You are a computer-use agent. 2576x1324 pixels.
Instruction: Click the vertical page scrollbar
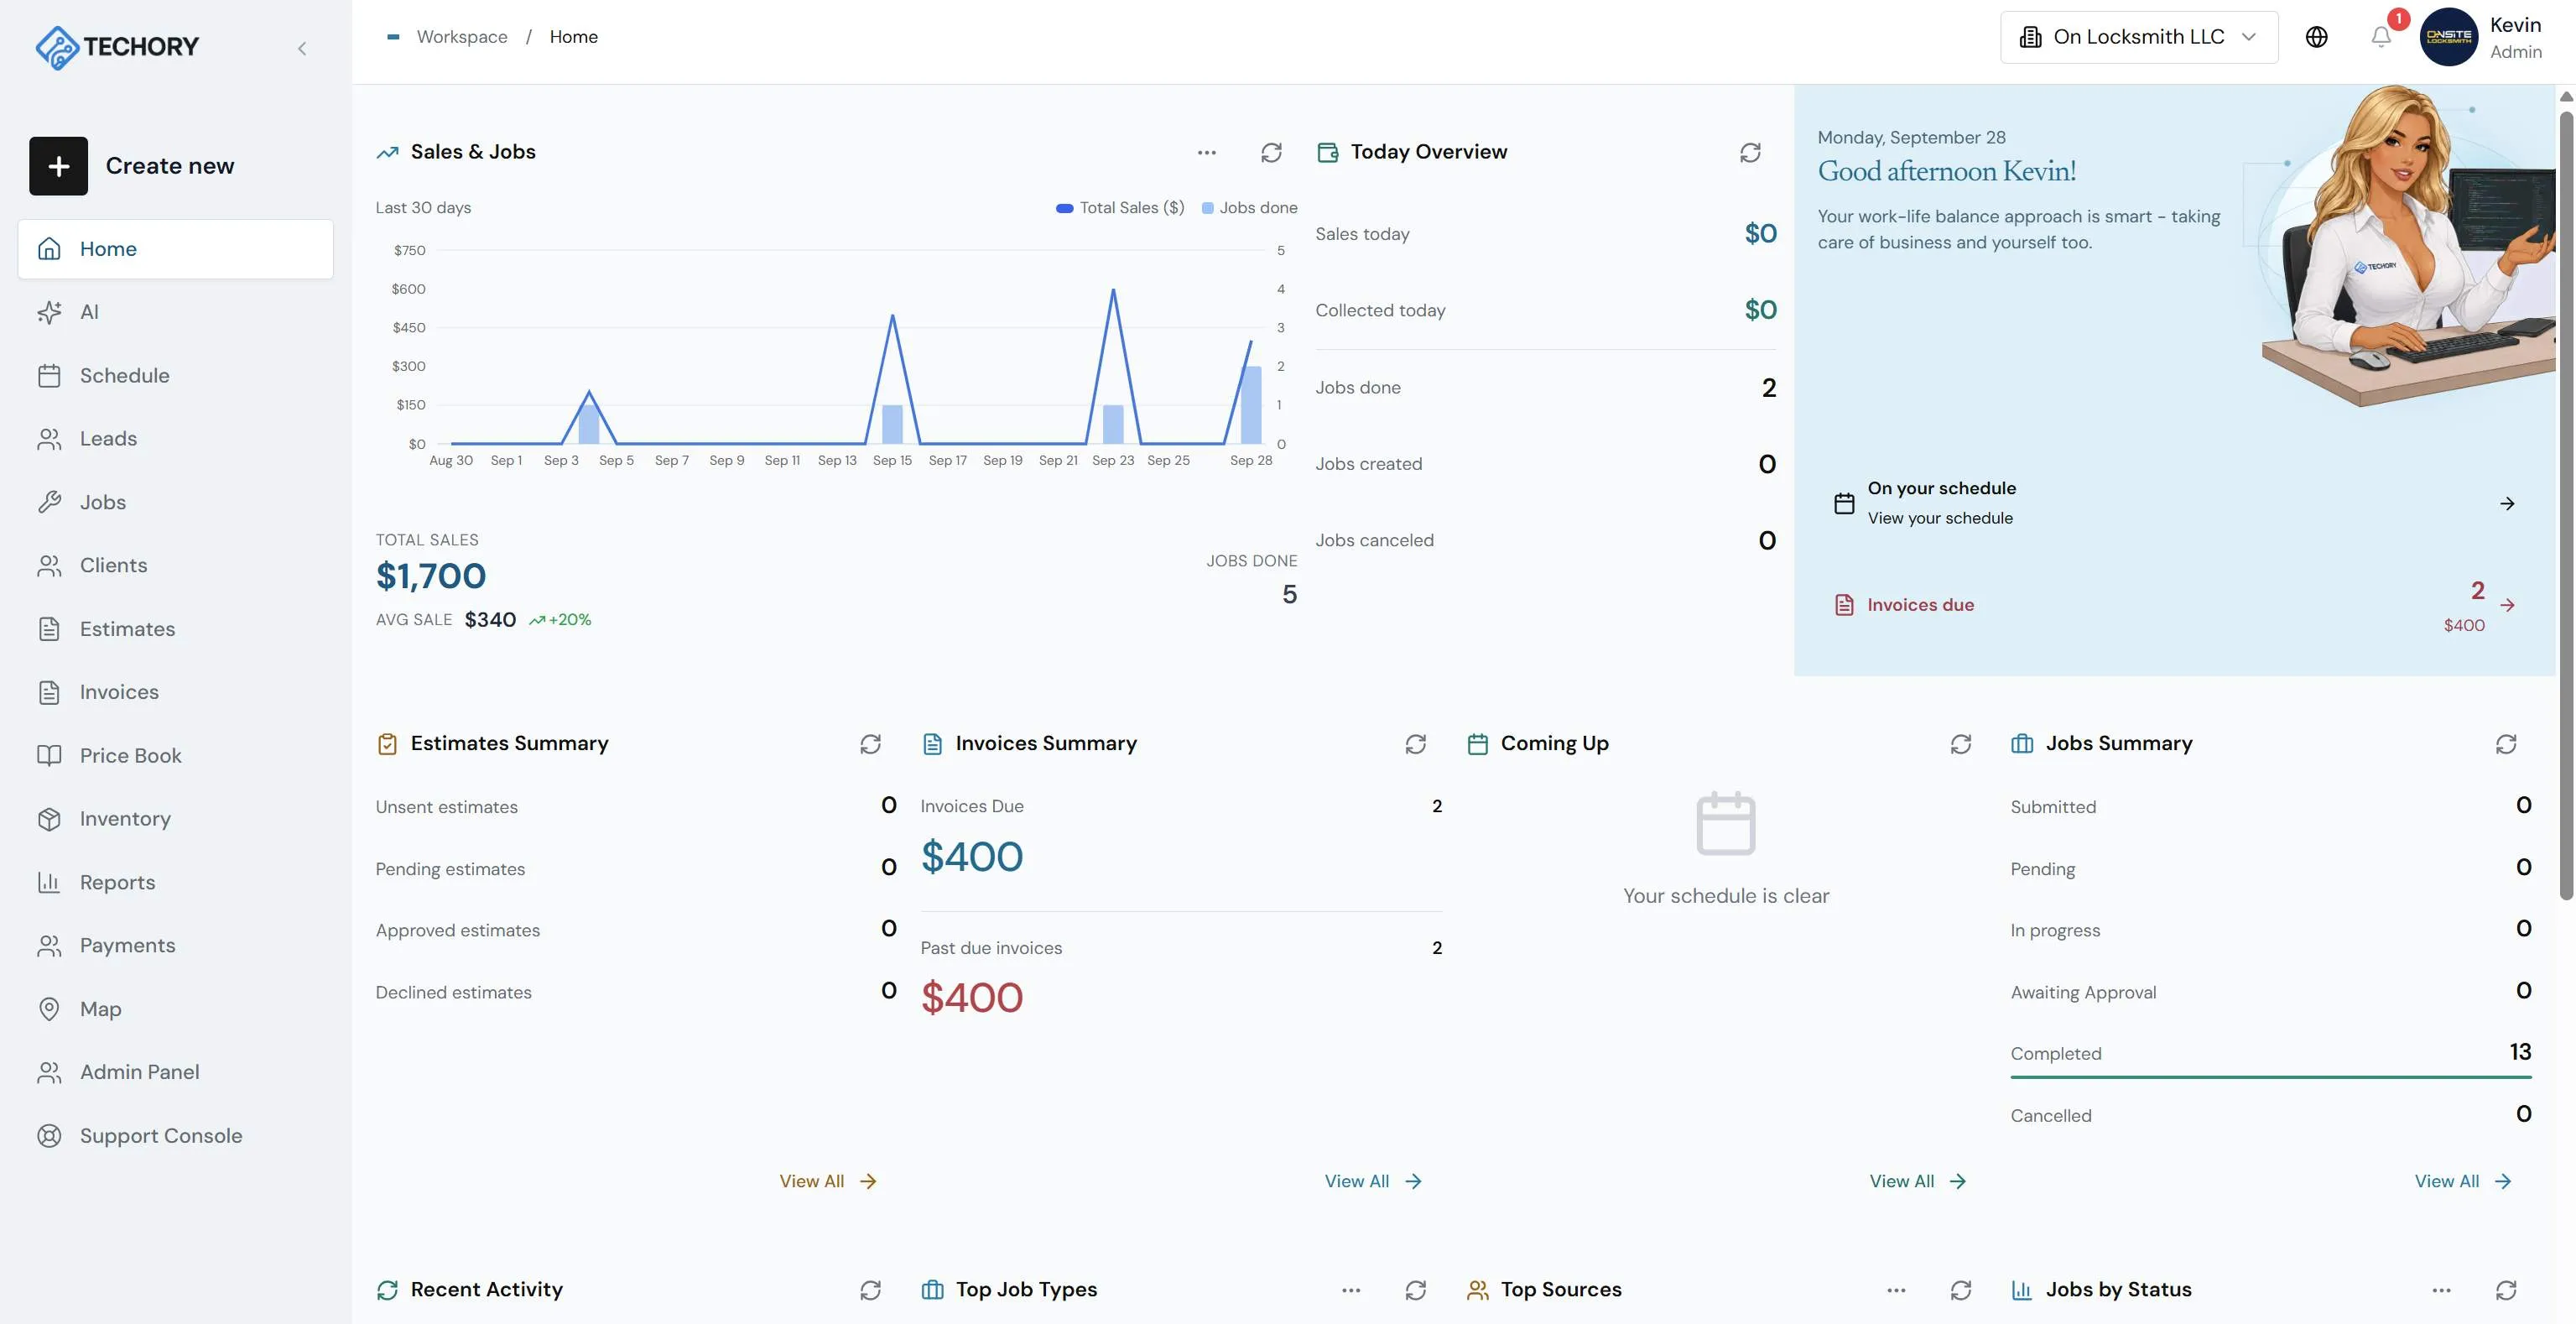point(2565,505)
